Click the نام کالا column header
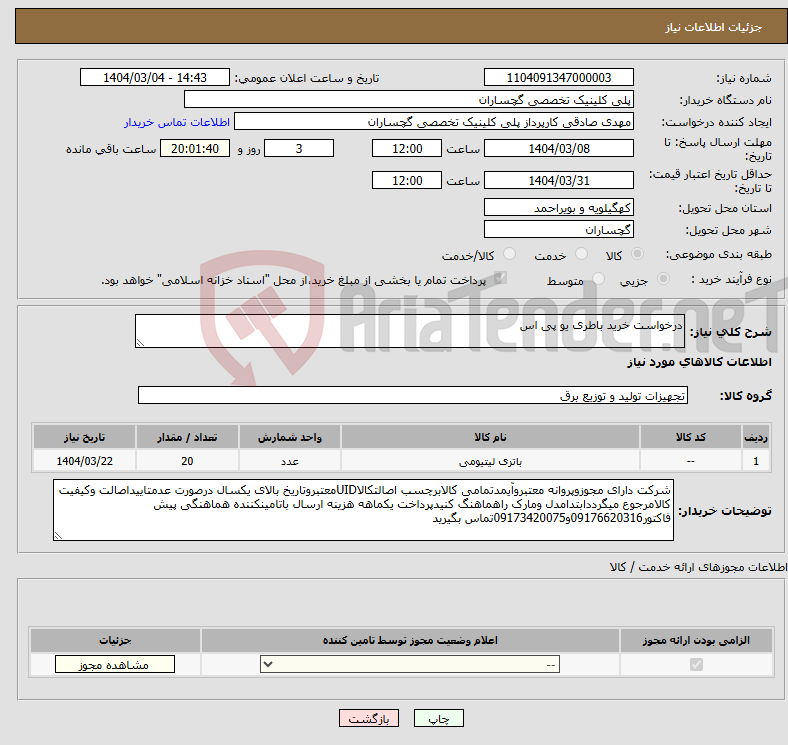The height and width of the screenshot is (745, 788). [490, 437]
